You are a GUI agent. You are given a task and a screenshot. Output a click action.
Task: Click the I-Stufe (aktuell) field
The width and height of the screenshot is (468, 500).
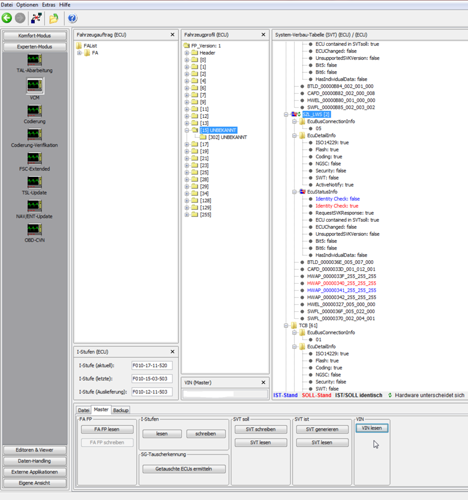coord(152,366)
